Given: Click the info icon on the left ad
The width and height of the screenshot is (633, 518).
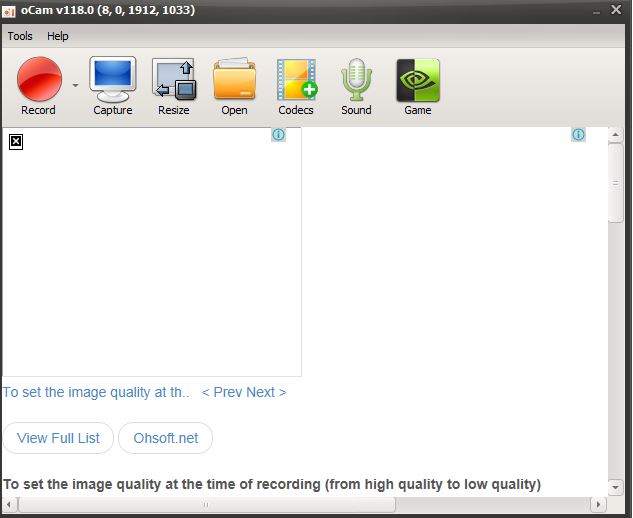Looking at the screenshot, I should coord(278,134).
